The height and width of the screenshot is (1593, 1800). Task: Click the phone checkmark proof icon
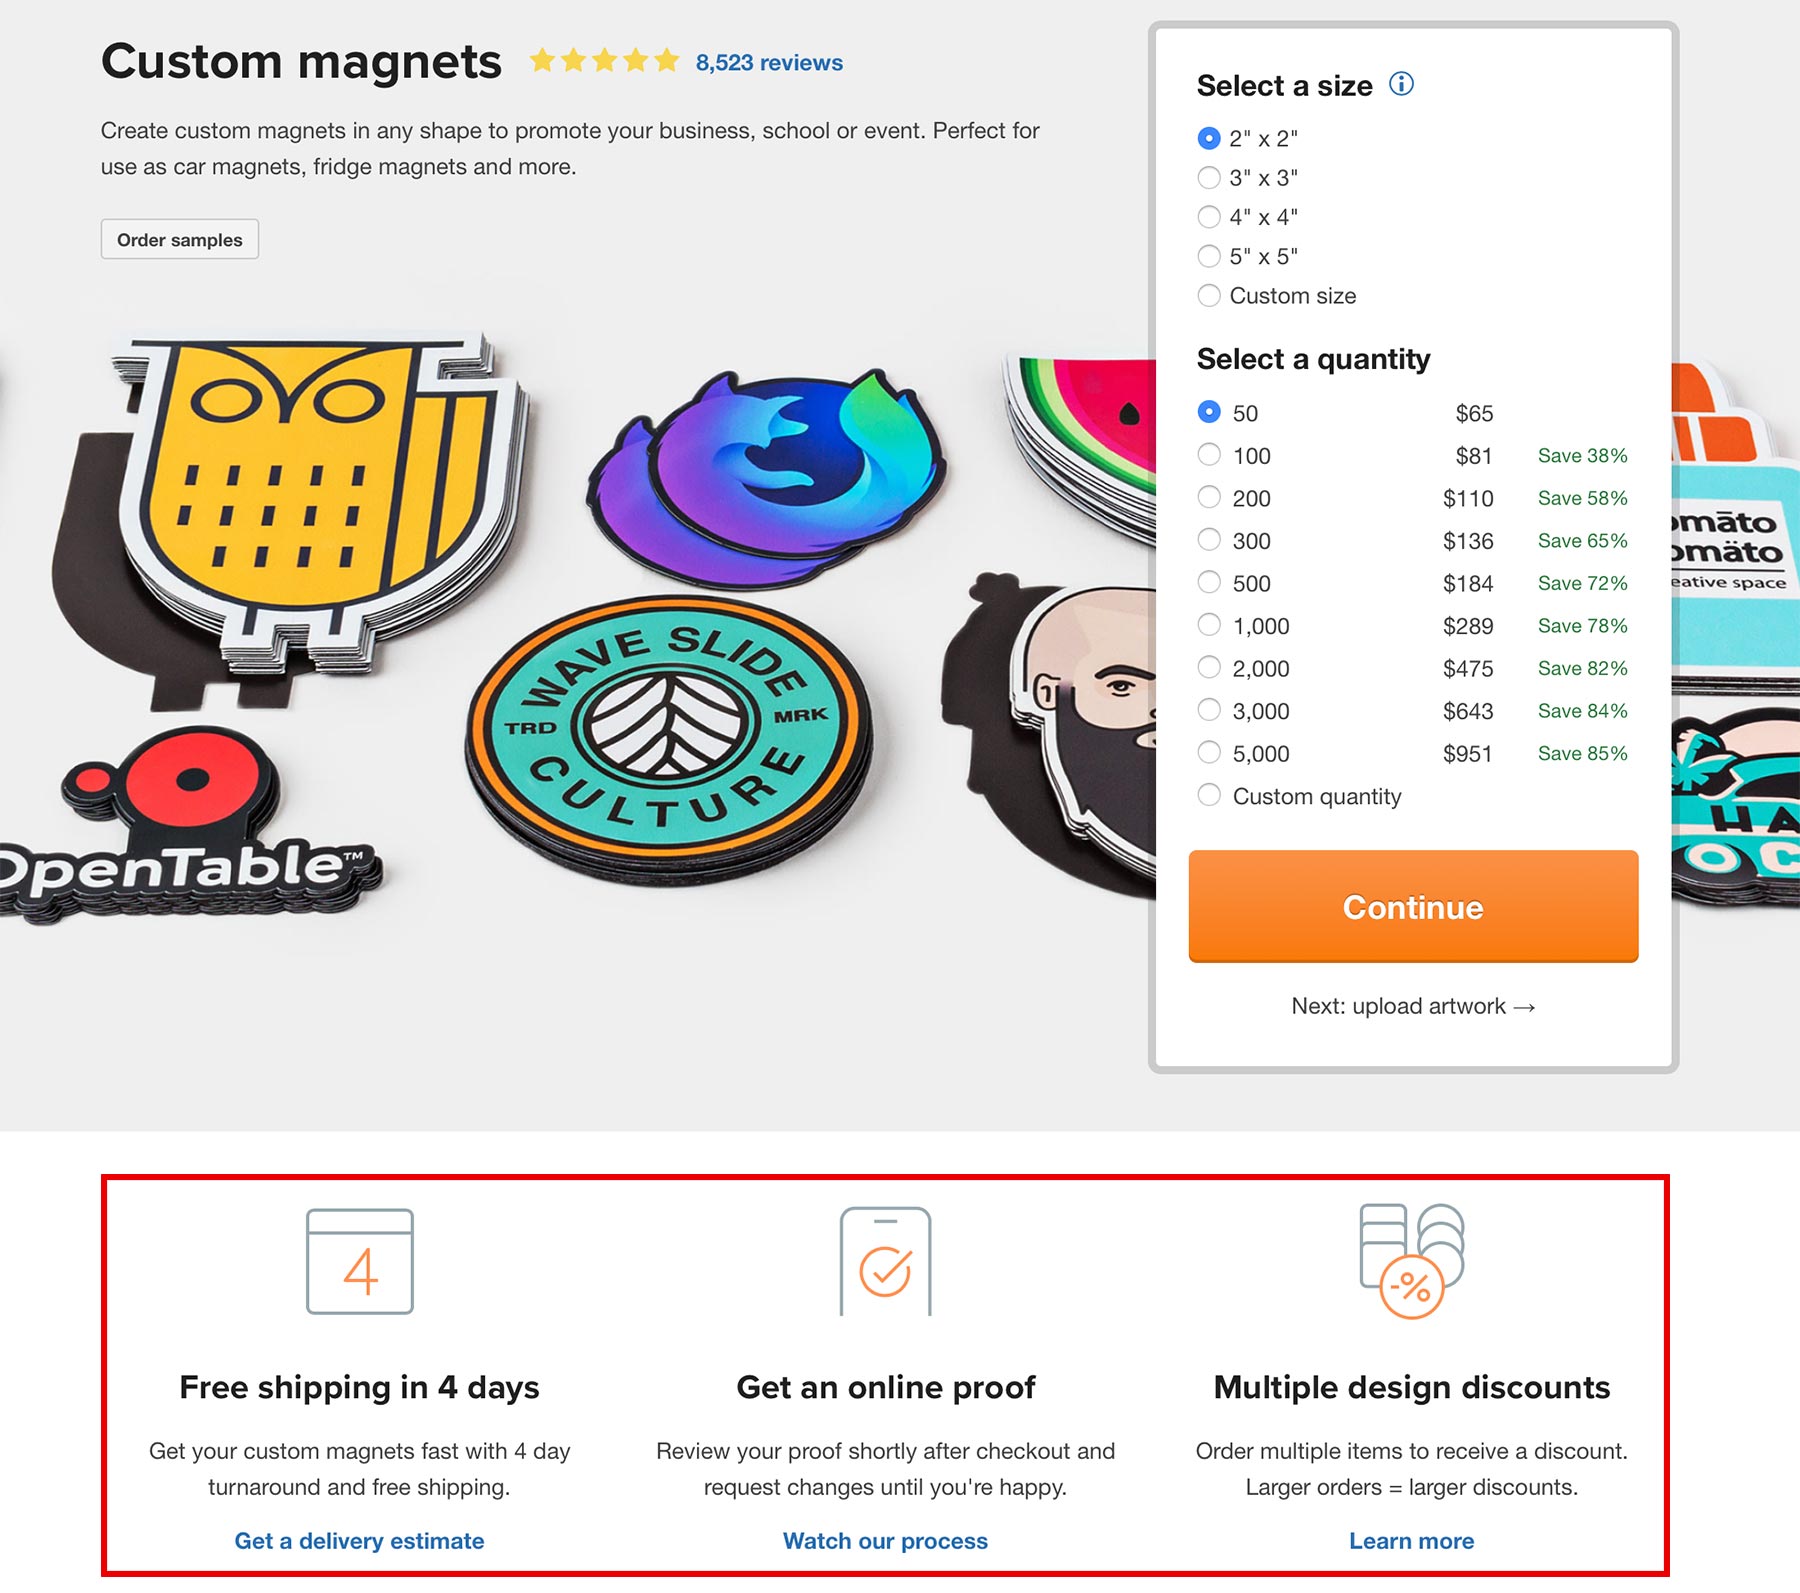pos(885,1262)
